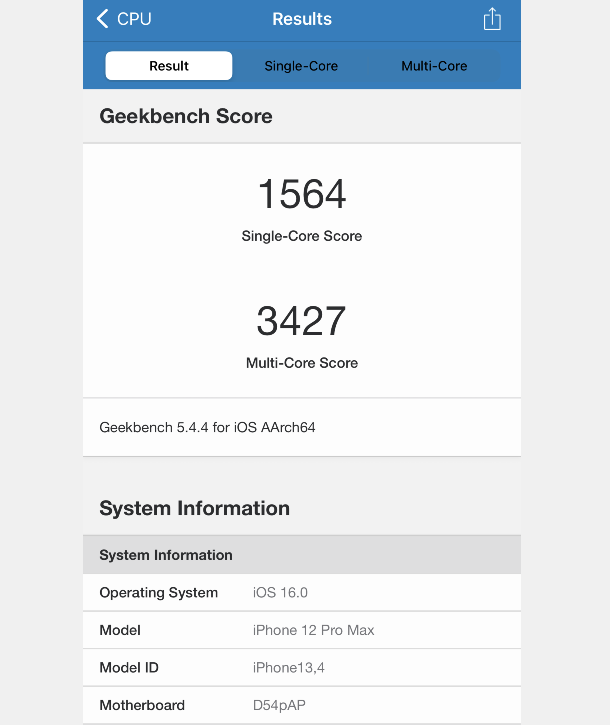Click the D54pAP motherboard value
The width and height of the screenshot is (610, 725).
point(279,705)
